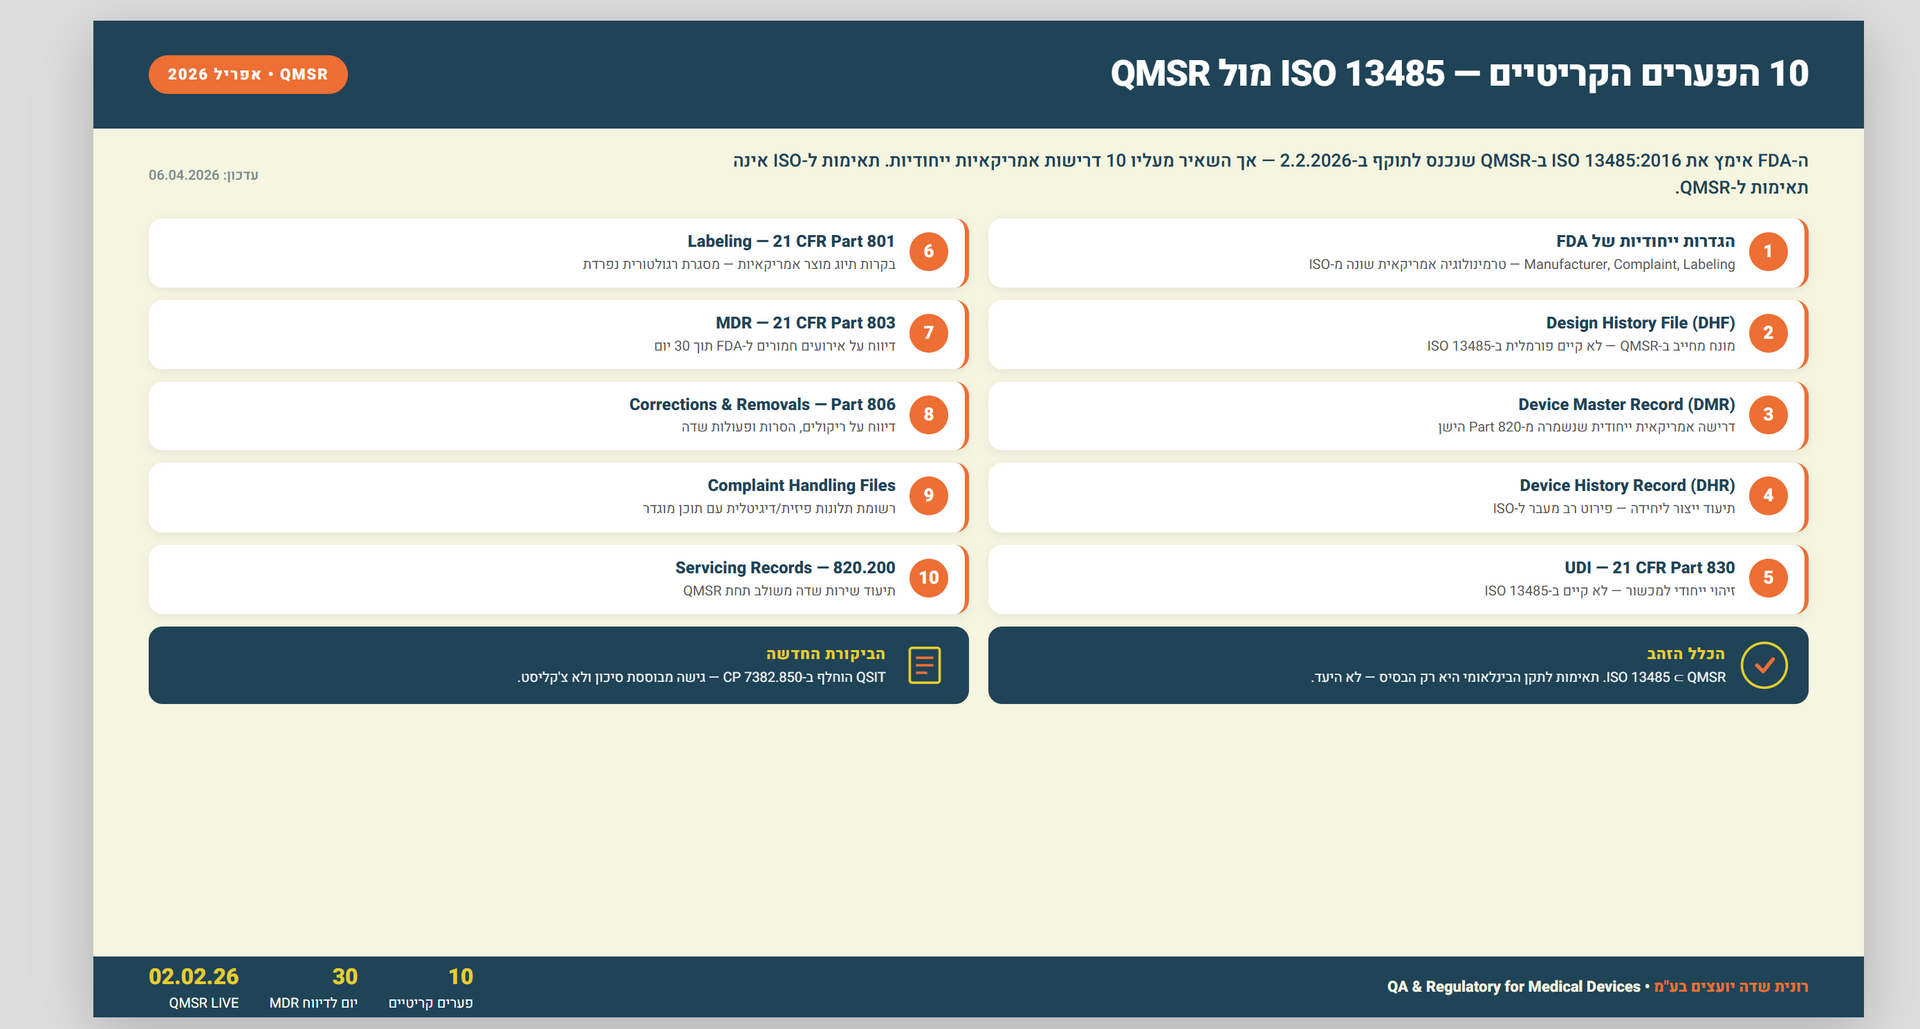Click the yellow document icon beside הביקורת החדשה

(x=925, y=664)
